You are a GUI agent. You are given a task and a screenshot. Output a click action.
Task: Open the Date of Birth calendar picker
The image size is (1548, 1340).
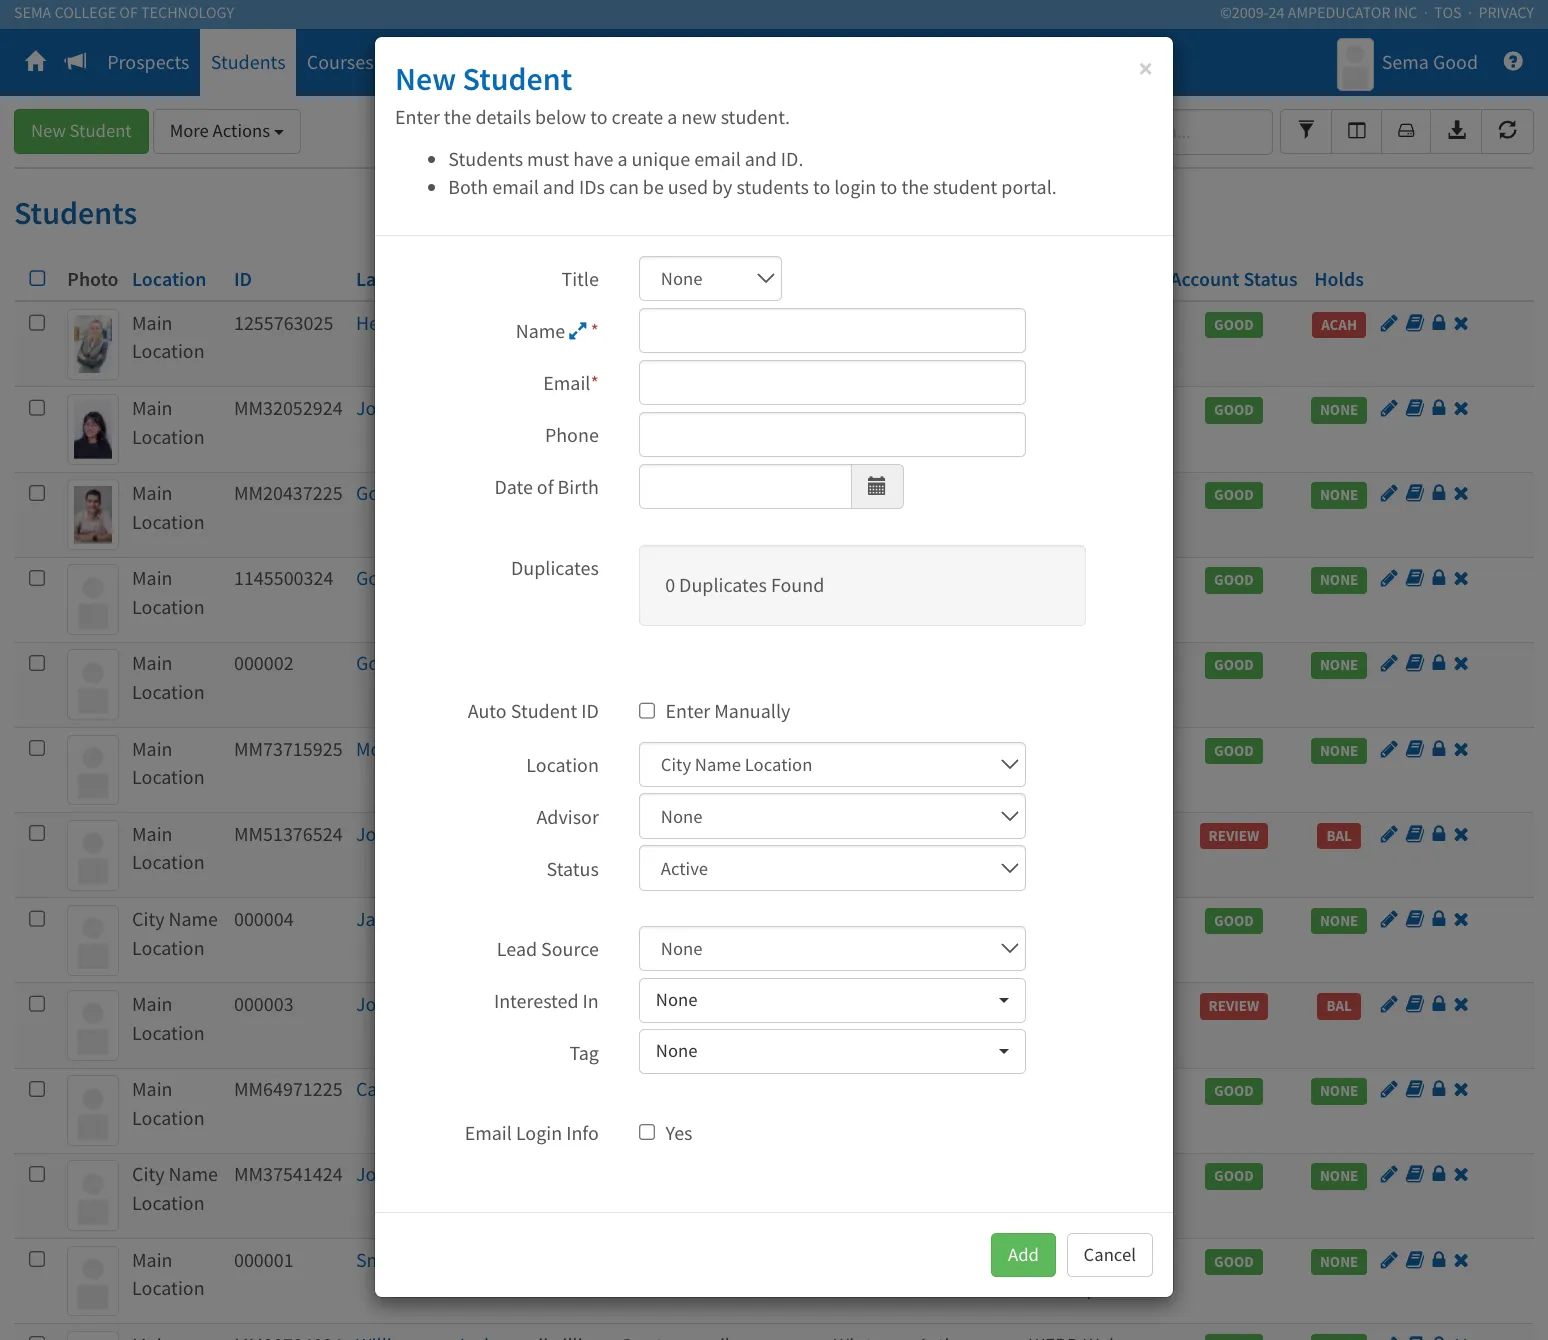coord(877,487)
